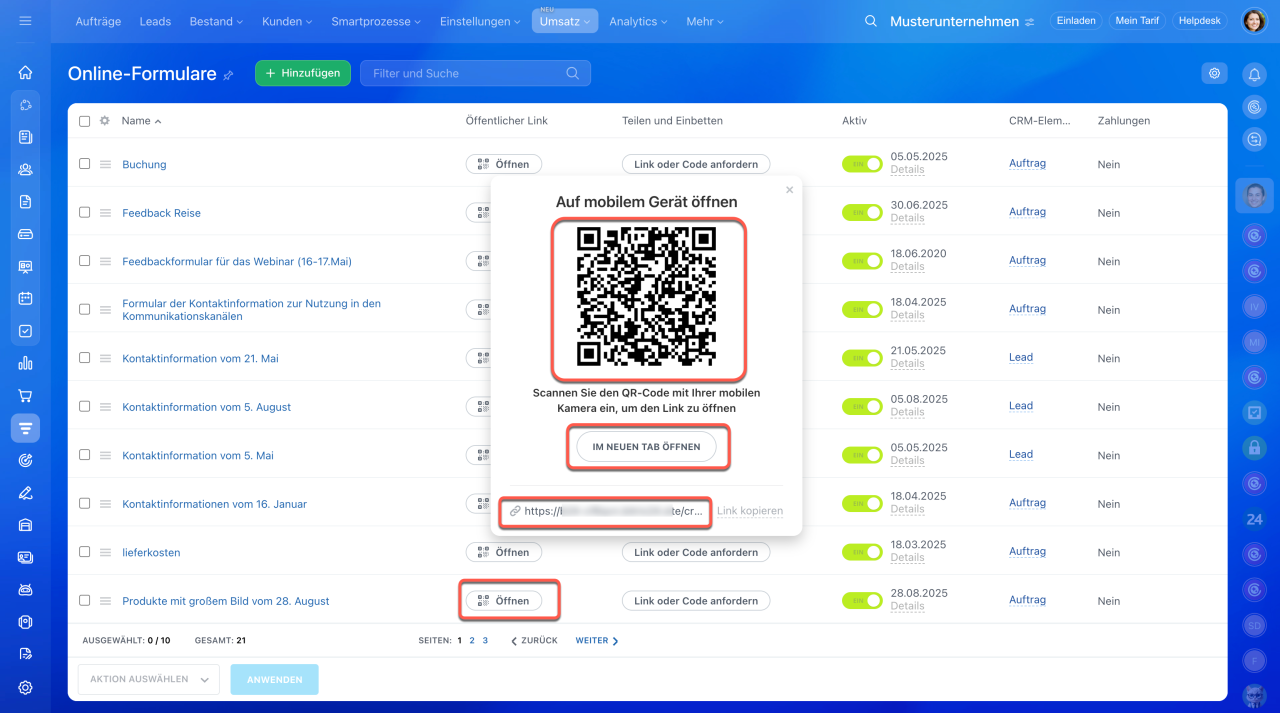Click the QR code image
Viewport: 1280px width, 713px height.
(x=647, y=297)
